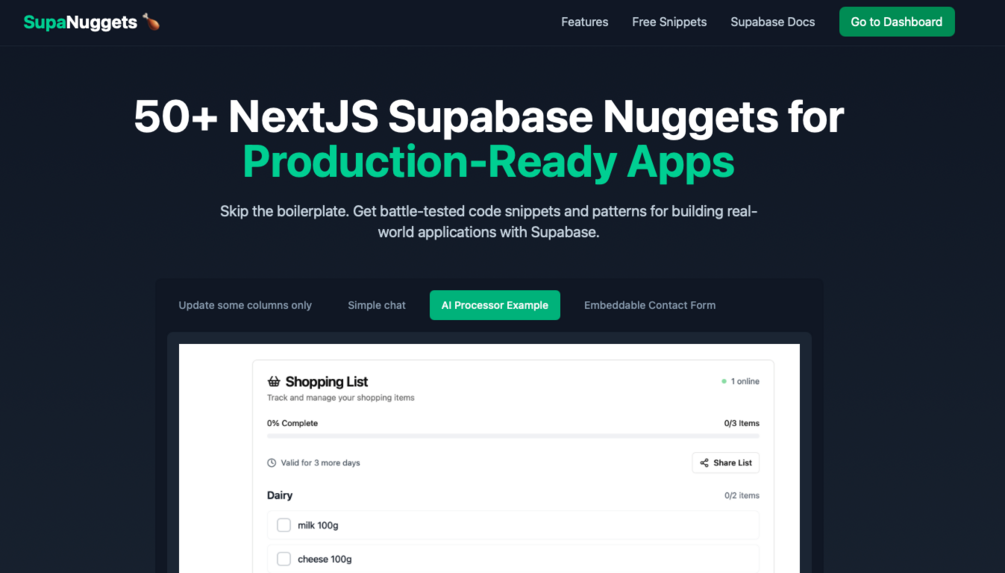The width and height of the screenshot is (1005, 573).
Task: Click the '0/3 Items' counter
Action: 742,423
